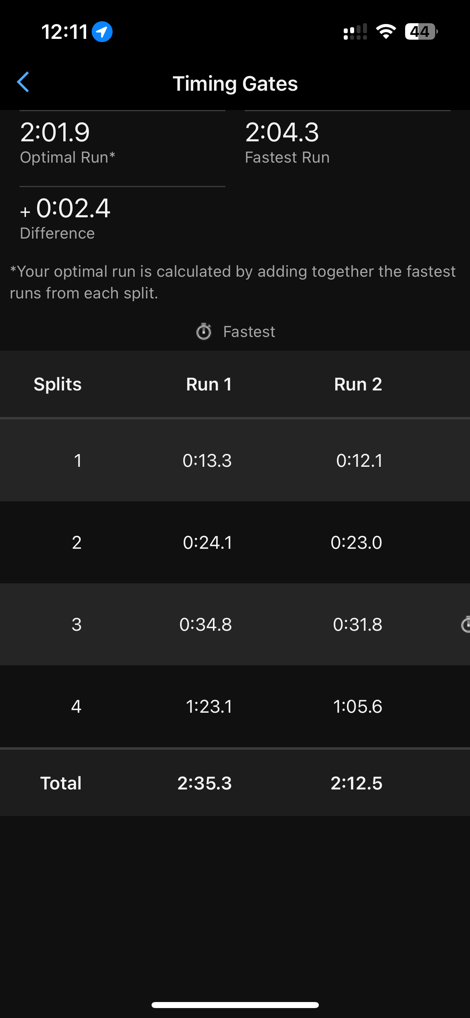This screenshot has height=1018, width=470.
Task: Tap the Splits column header
Action: (x=58, y=384)
